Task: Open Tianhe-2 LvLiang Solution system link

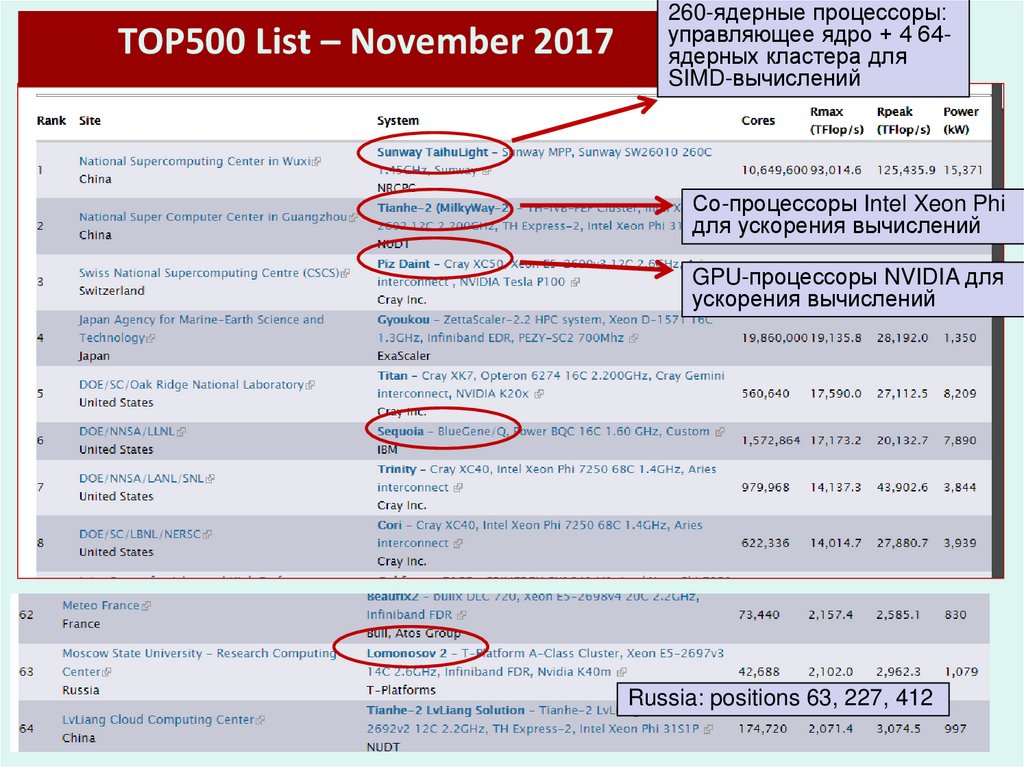Action: [445, 710]
